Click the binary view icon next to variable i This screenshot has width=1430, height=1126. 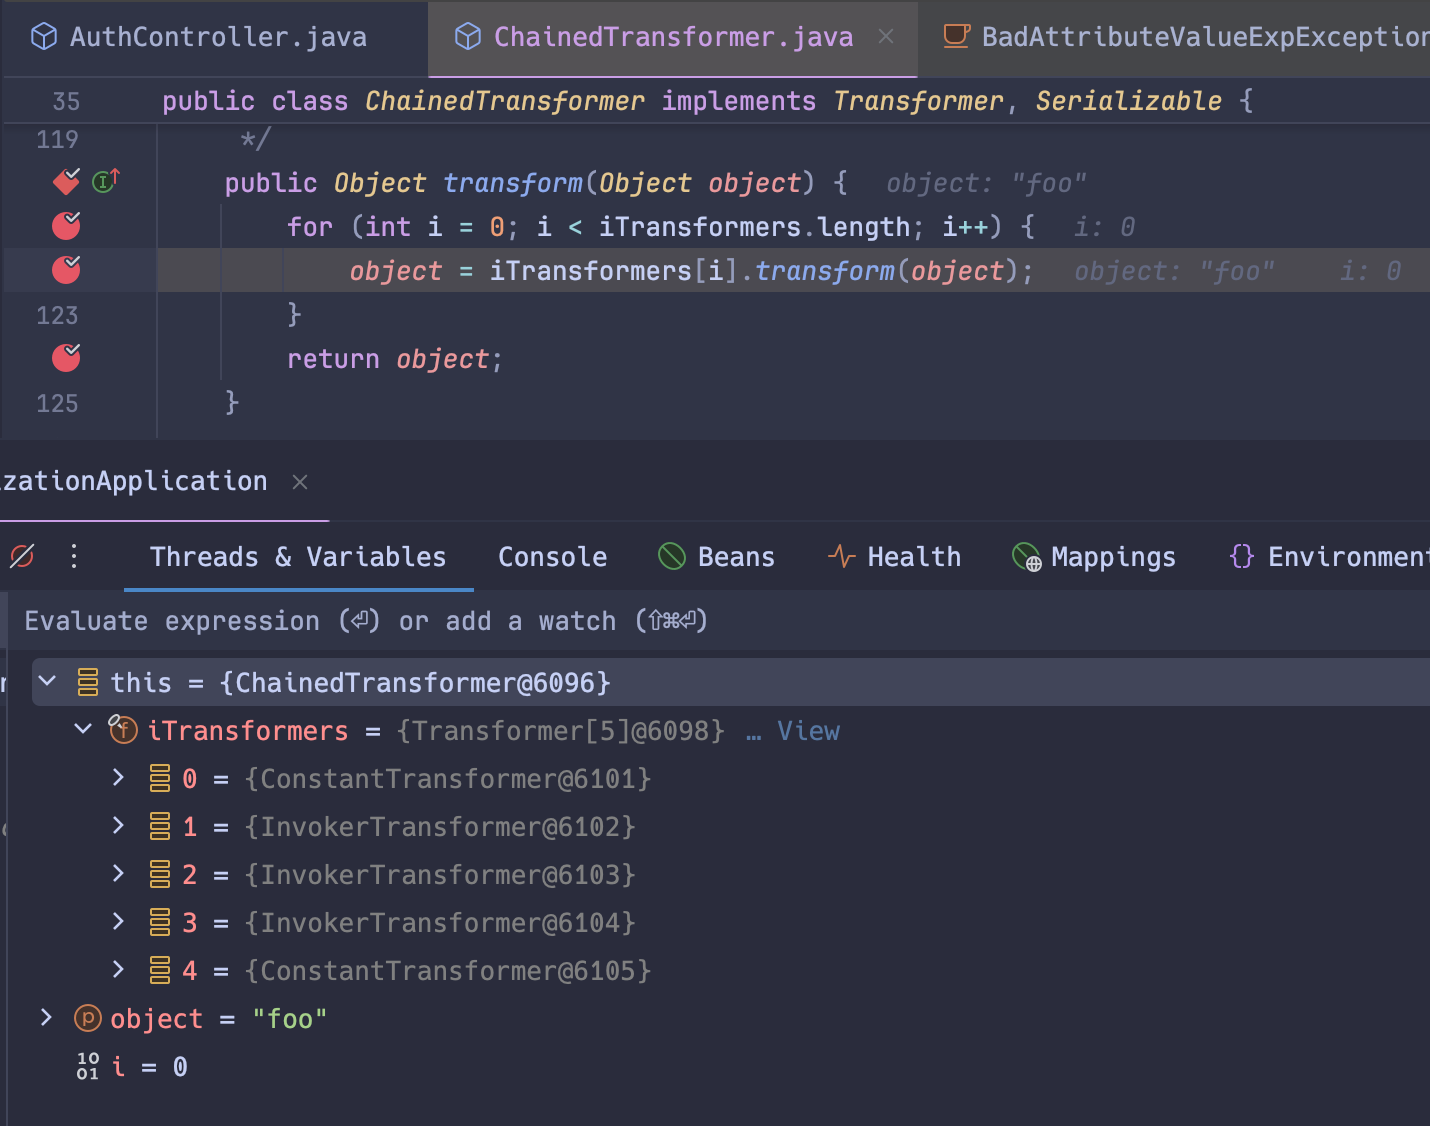pos(87,1066)
